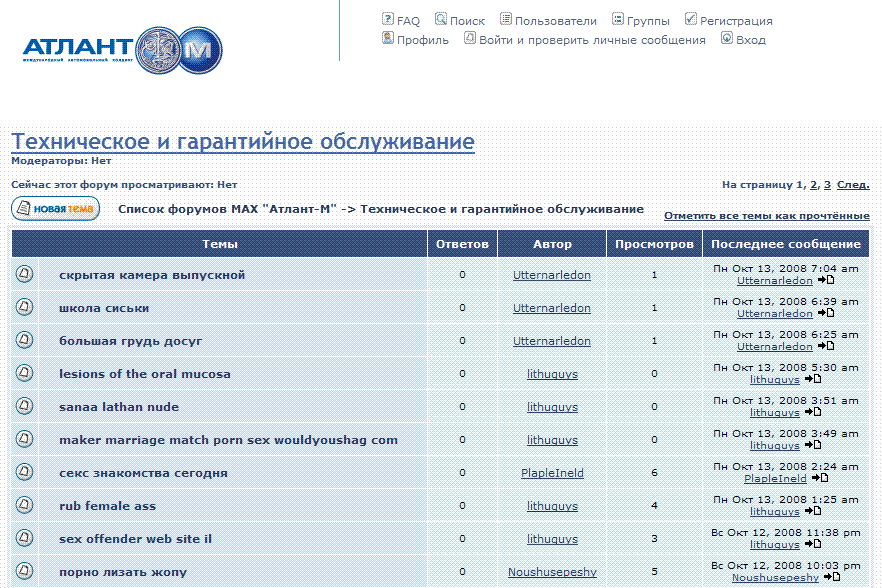Open "Войти и проверить личные сообщения" link
Viewport: 882px width, 588px height.
pyautogui.click(x=592, y=40)
